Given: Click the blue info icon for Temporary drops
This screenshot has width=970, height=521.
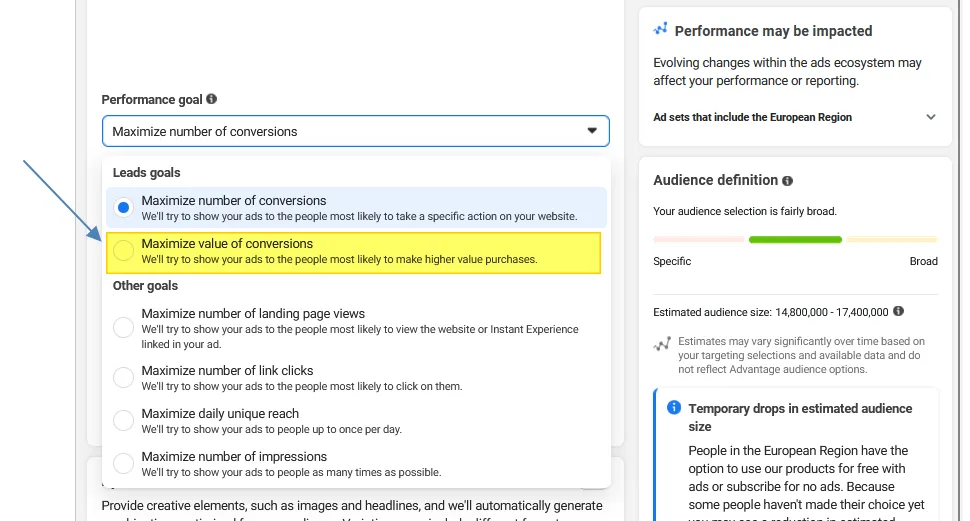Looking at the screenshot, I should (x=674, y=408).
